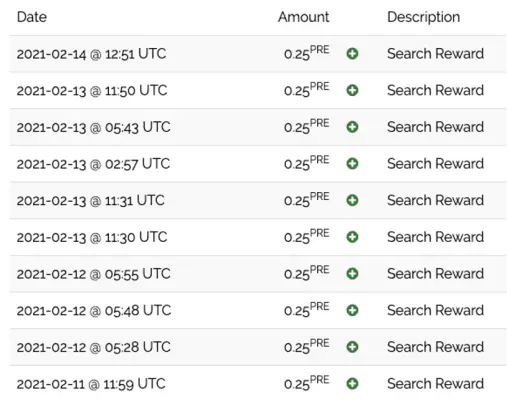Select the 2021-02-12 @ 05:55 UTC date
Image resolution: width=507 pixels, height=404 pixels.
(94, 274)
